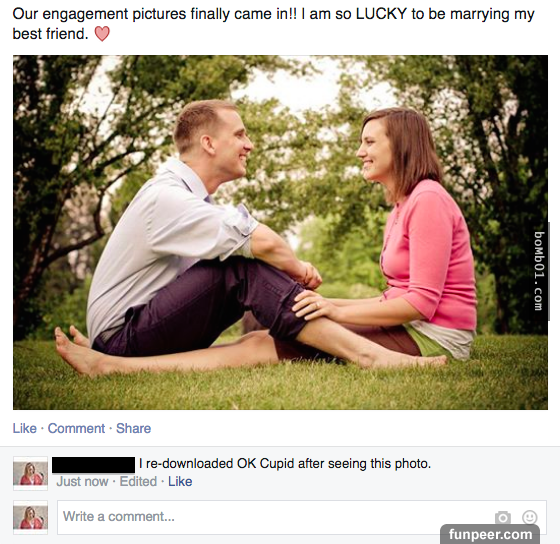Like the OK Cupid comment
Image resolution: width=560 pixels, height=544 pixels.
tap(180, 481)
